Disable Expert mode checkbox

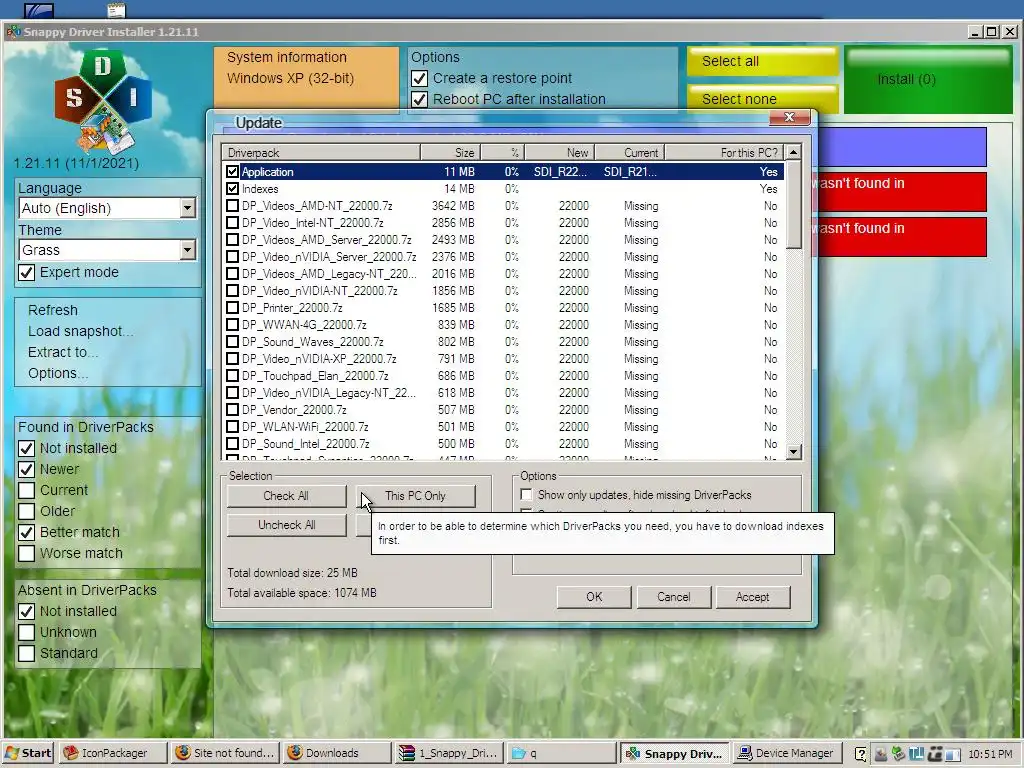(26, 272)
